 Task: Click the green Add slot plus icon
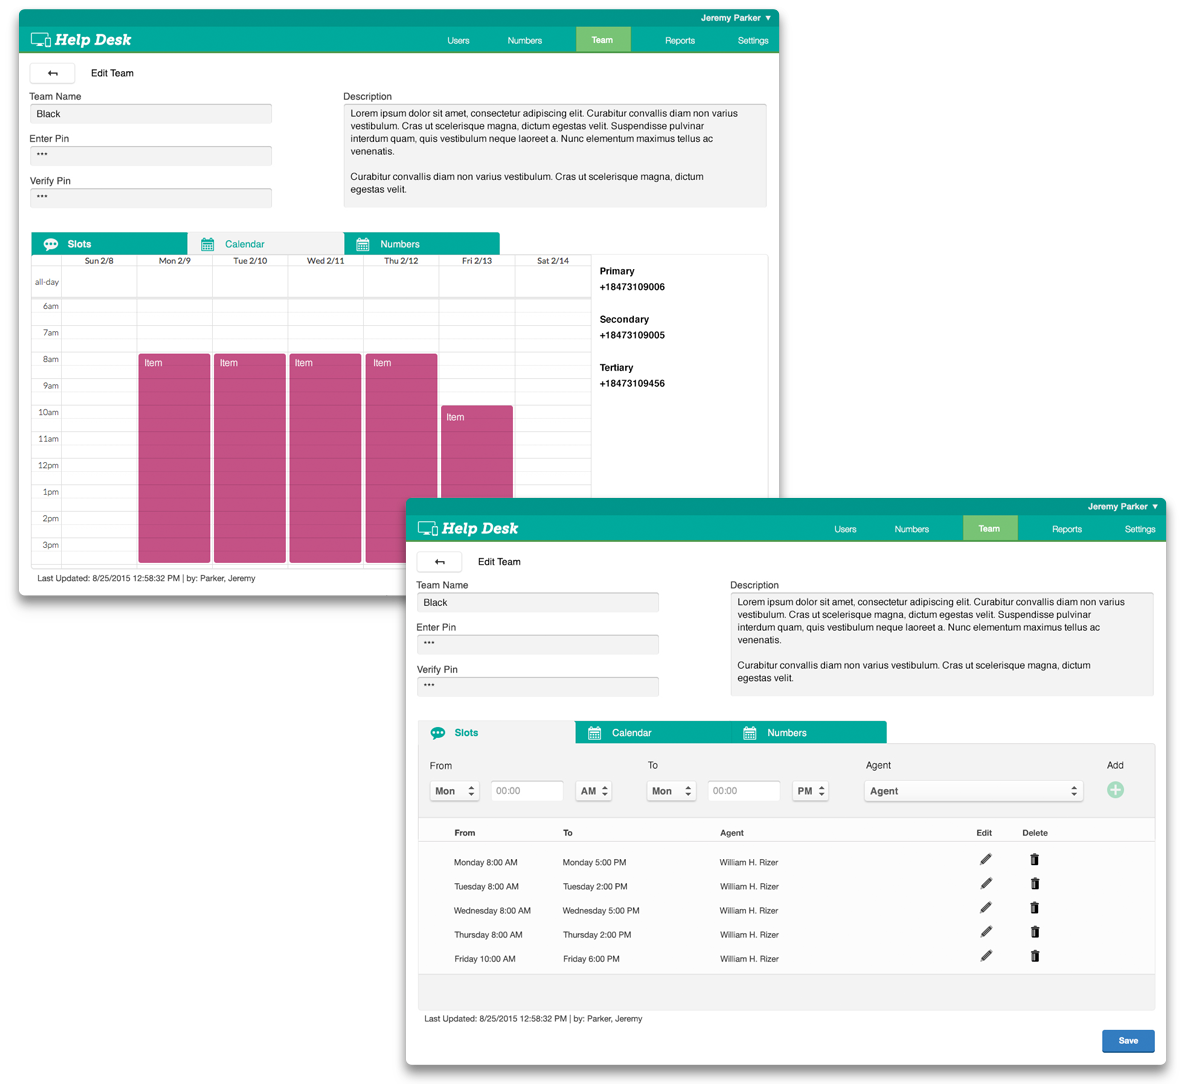(x=1115, y=790)
